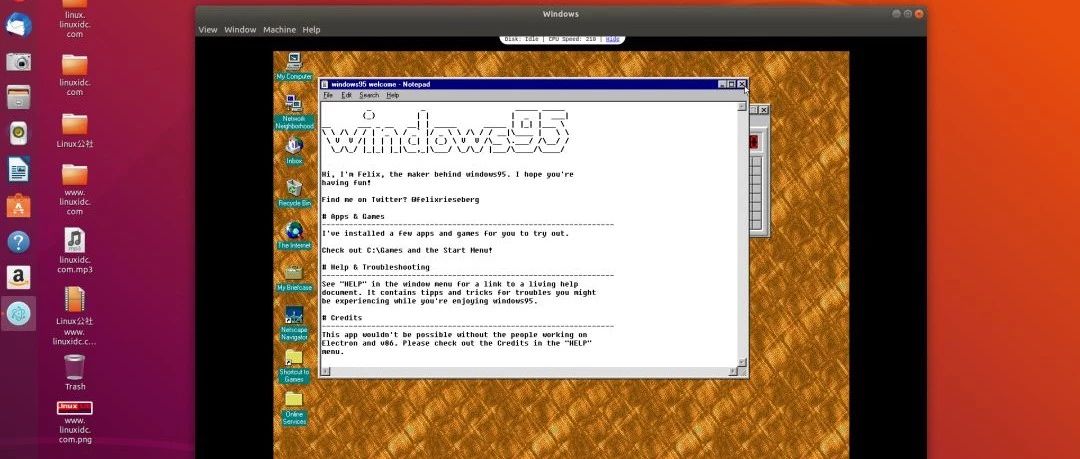Click the '# Apps & Games' heading
Viewport: 1080px width, 459px height.
(x=353, y=216)
